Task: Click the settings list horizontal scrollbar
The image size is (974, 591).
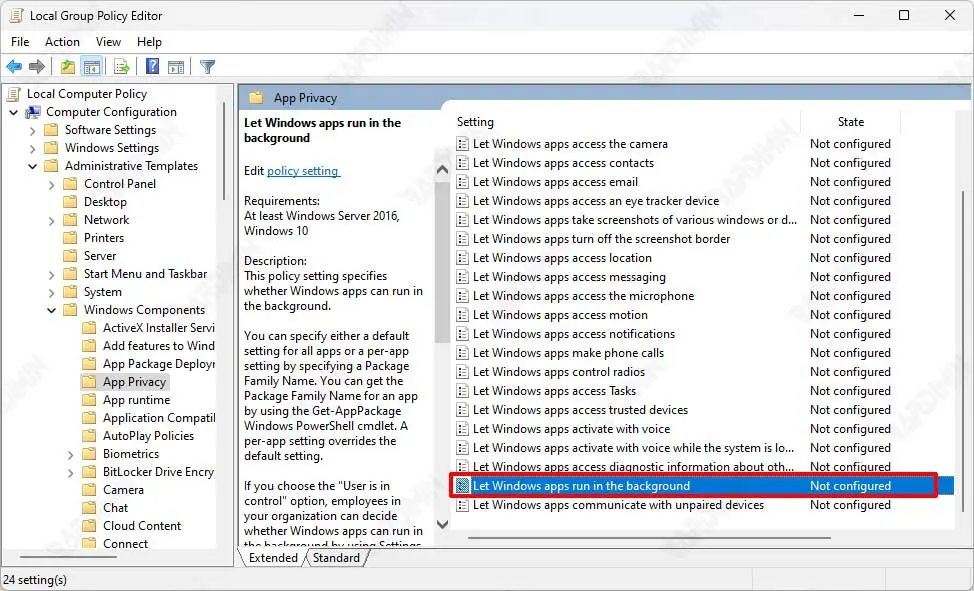Action: point(649,538)
